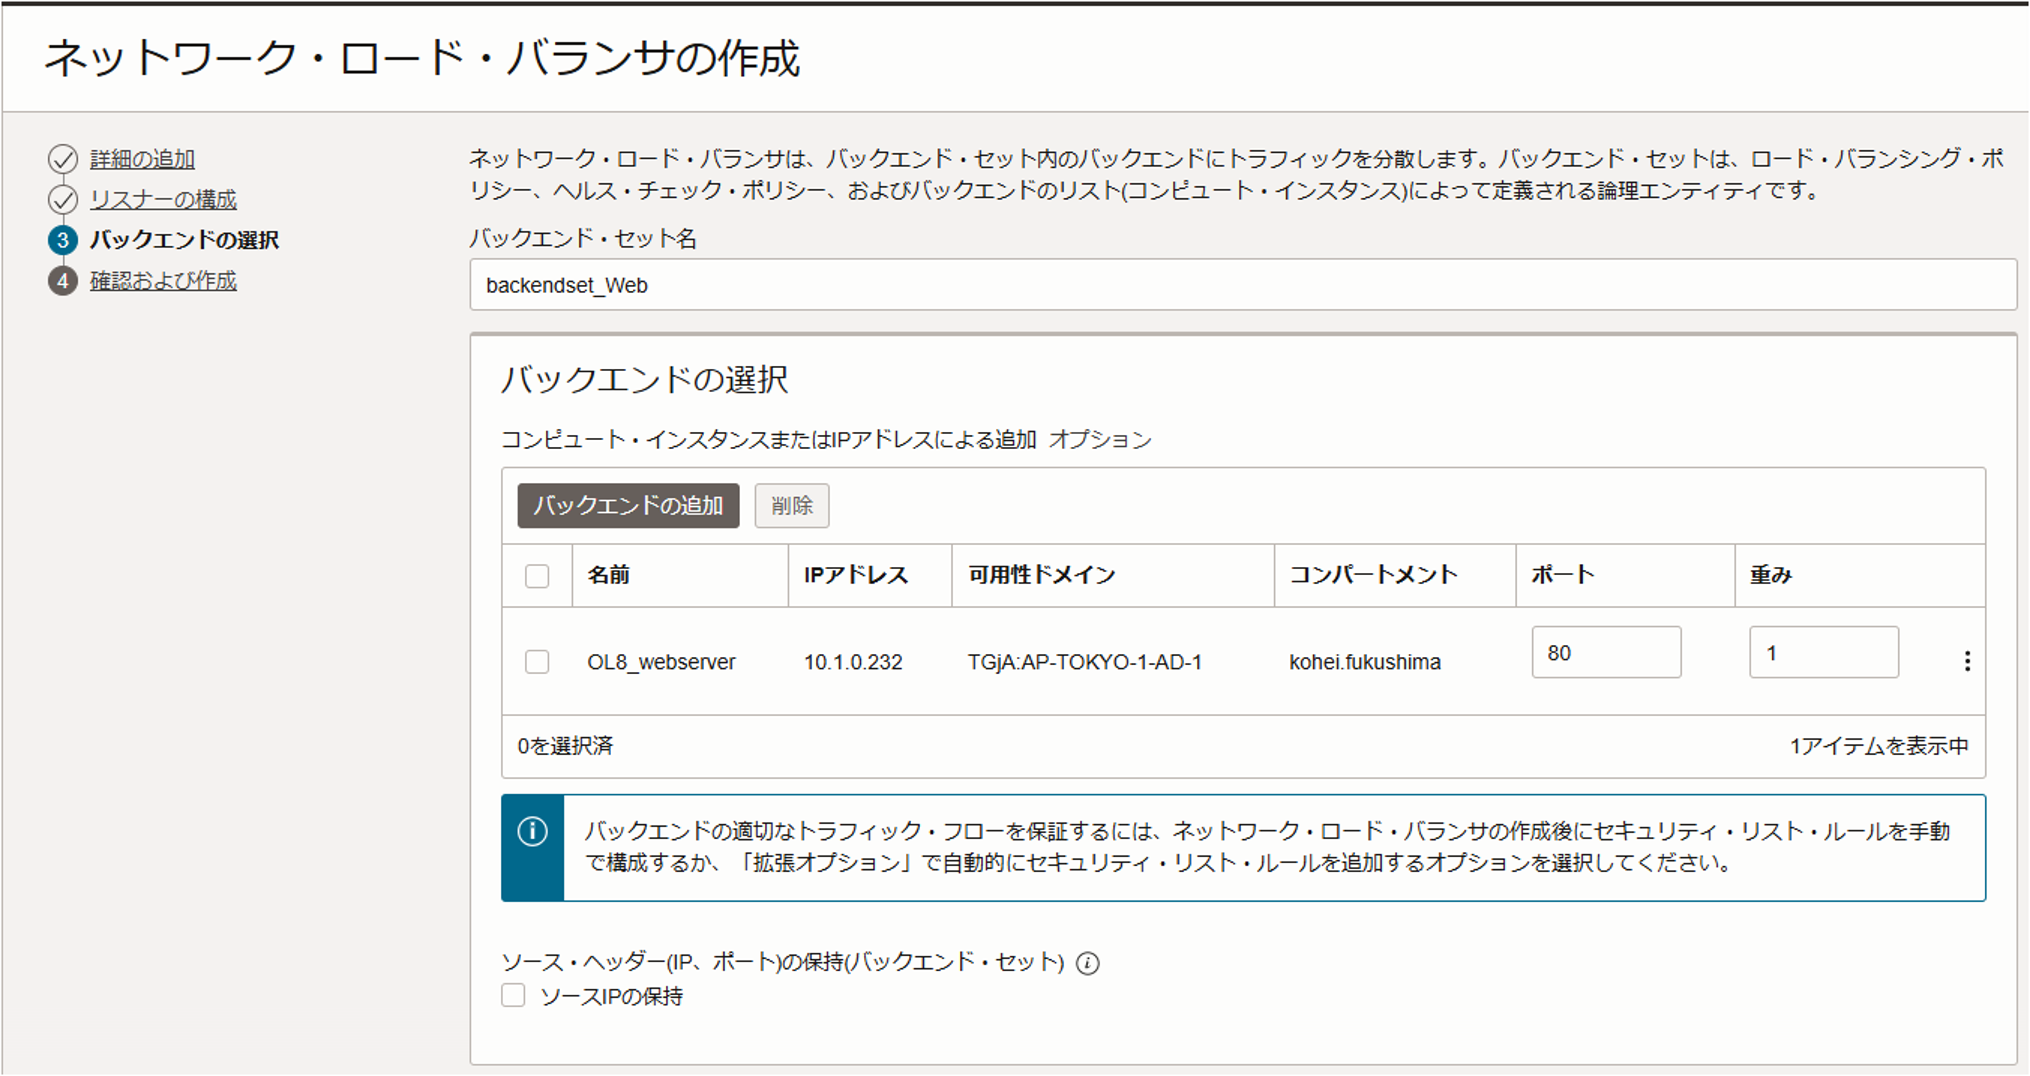Navigate to the リスナーの構成 step link
Viewport: 2030px width, 1076px height.
coord(163,199)
